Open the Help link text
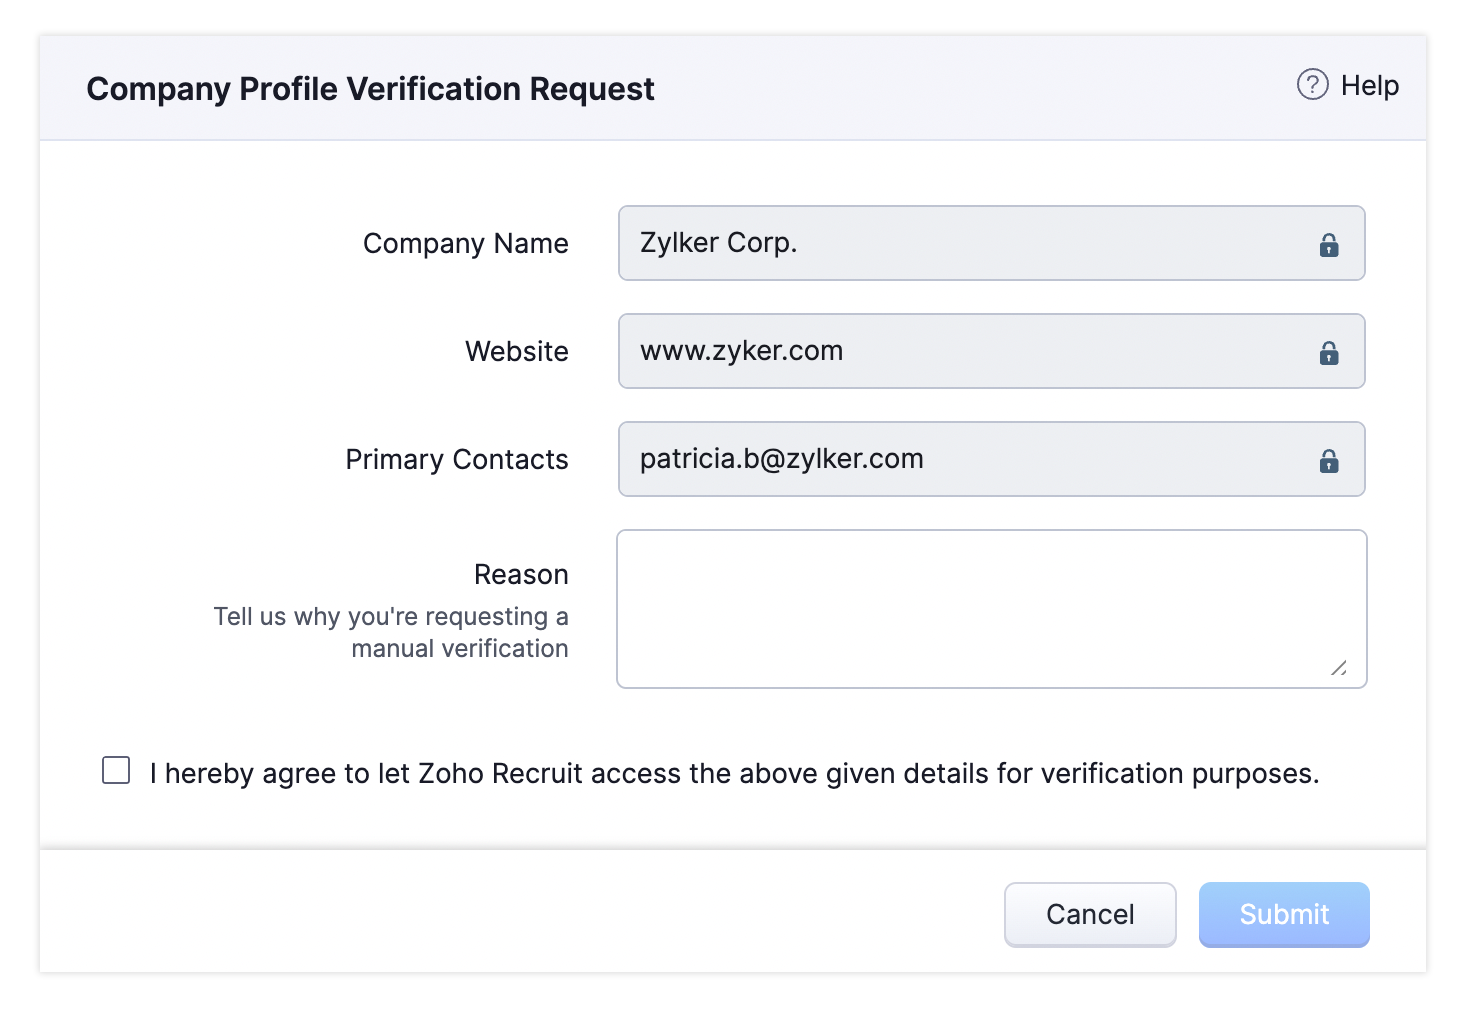 [x=1369, y=86]
